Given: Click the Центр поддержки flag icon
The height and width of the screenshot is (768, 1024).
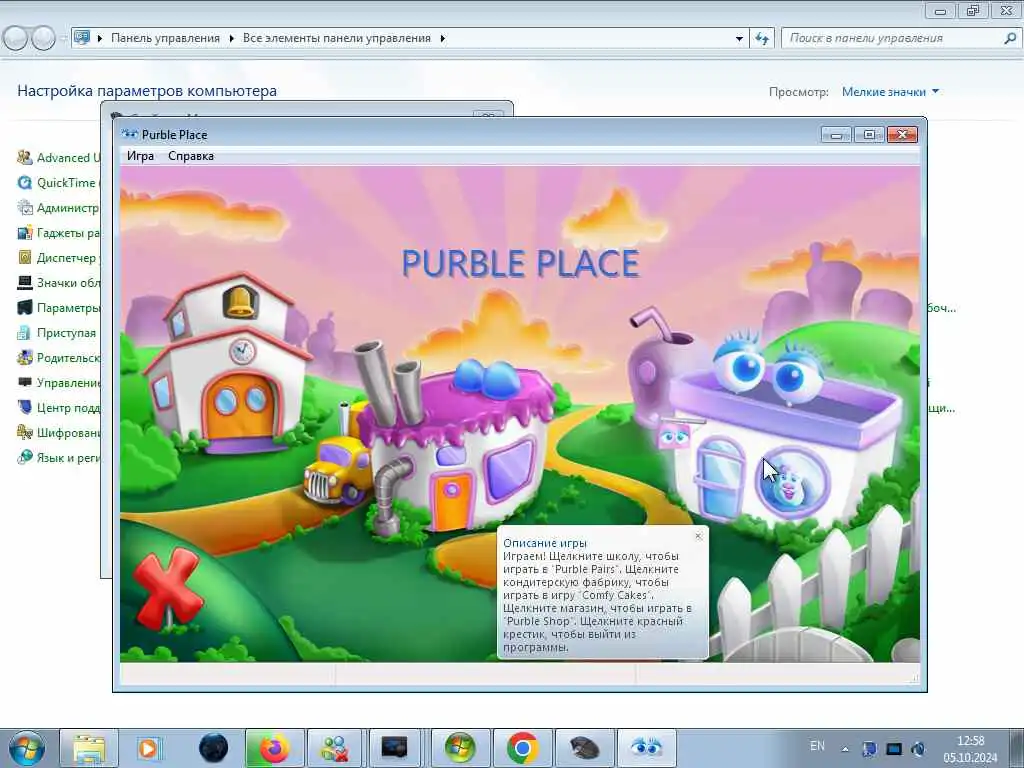Looking at the screenshot, I should pos(25,408).
